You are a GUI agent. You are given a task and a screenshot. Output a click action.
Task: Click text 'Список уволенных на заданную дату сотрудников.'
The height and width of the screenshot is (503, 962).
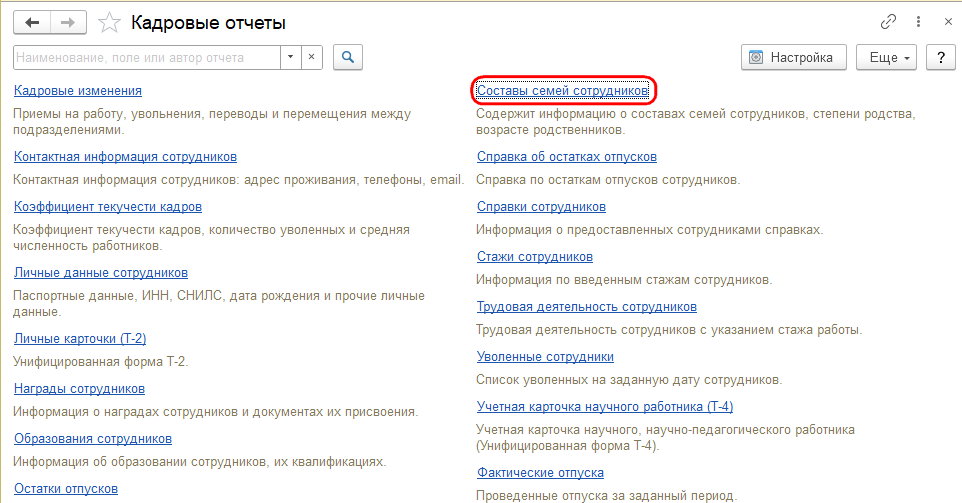click(629, 380)
